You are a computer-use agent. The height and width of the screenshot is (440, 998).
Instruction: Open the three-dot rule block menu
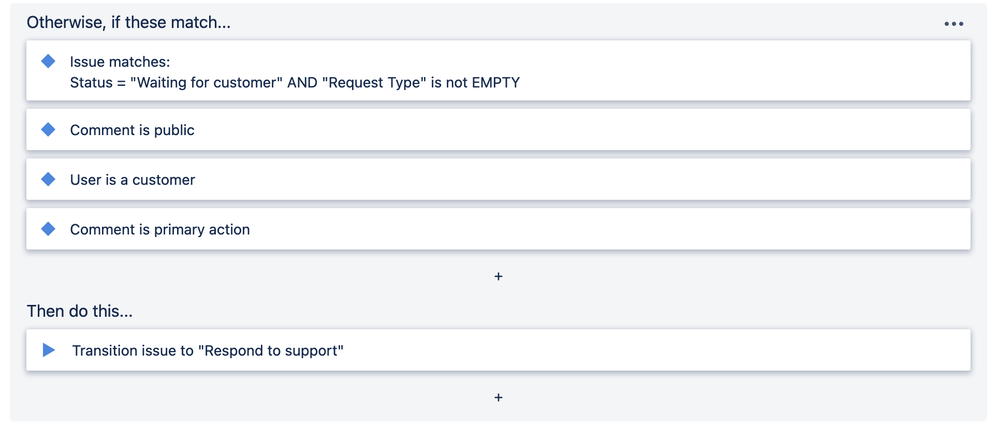(953, 24)
